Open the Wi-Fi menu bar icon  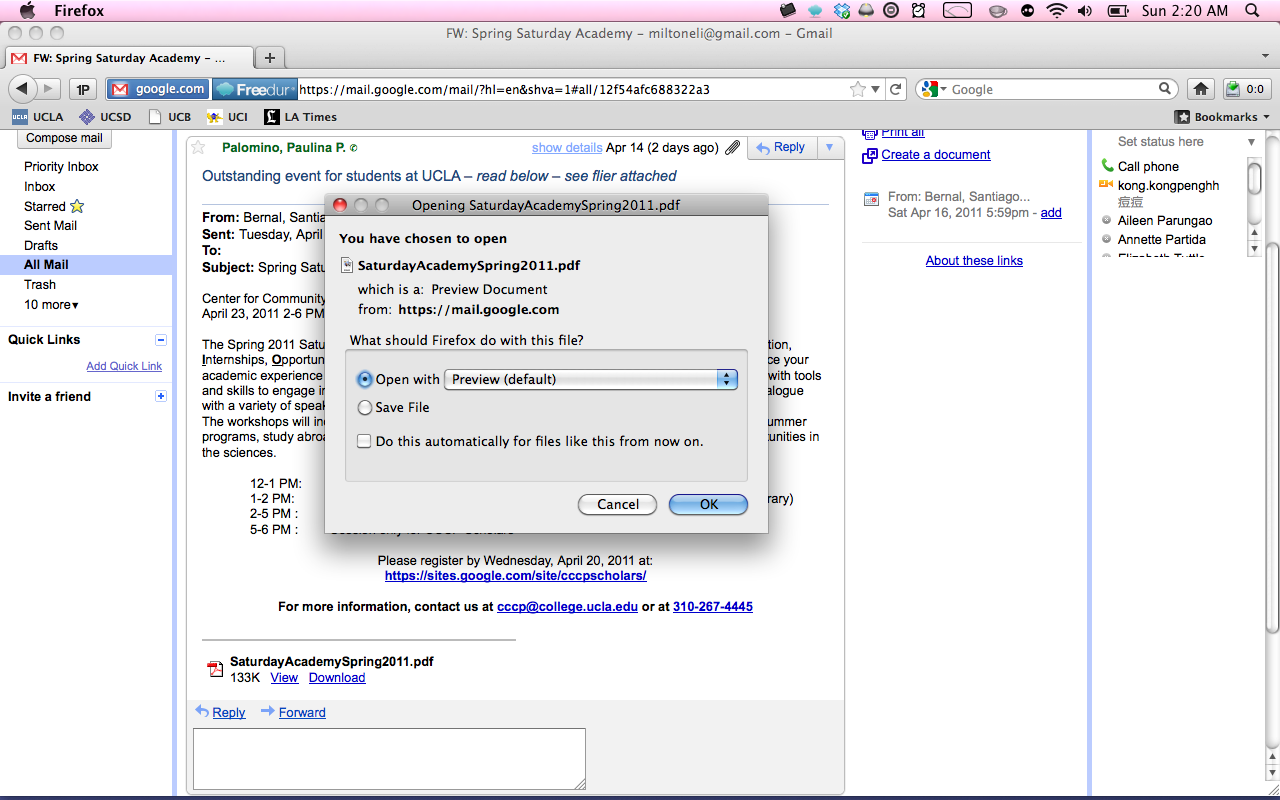click(1057, 11)
